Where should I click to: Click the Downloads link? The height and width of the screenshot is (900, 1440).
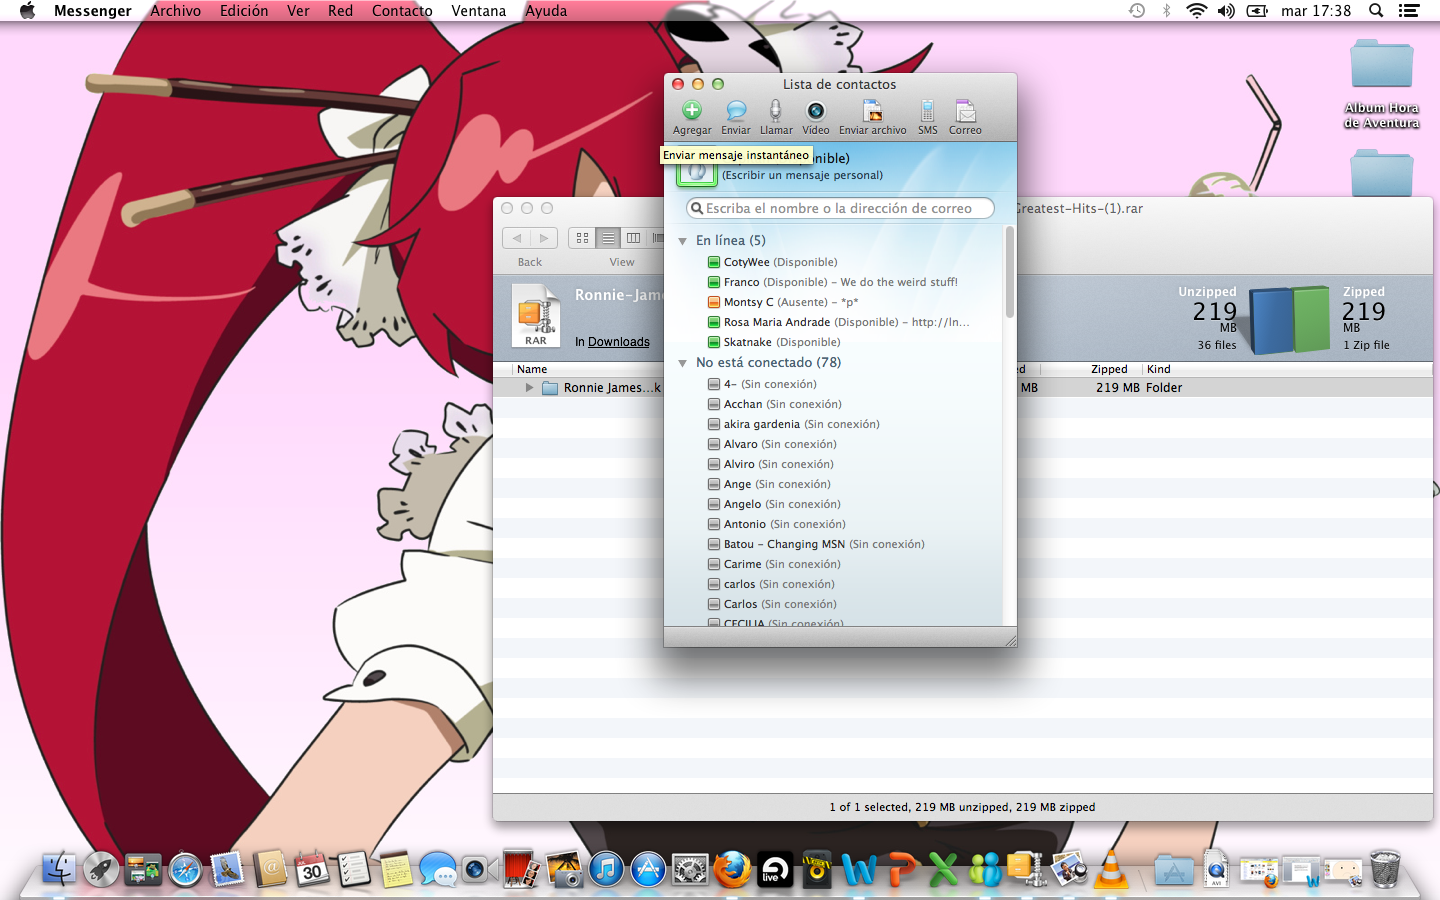tap(618, 342)
